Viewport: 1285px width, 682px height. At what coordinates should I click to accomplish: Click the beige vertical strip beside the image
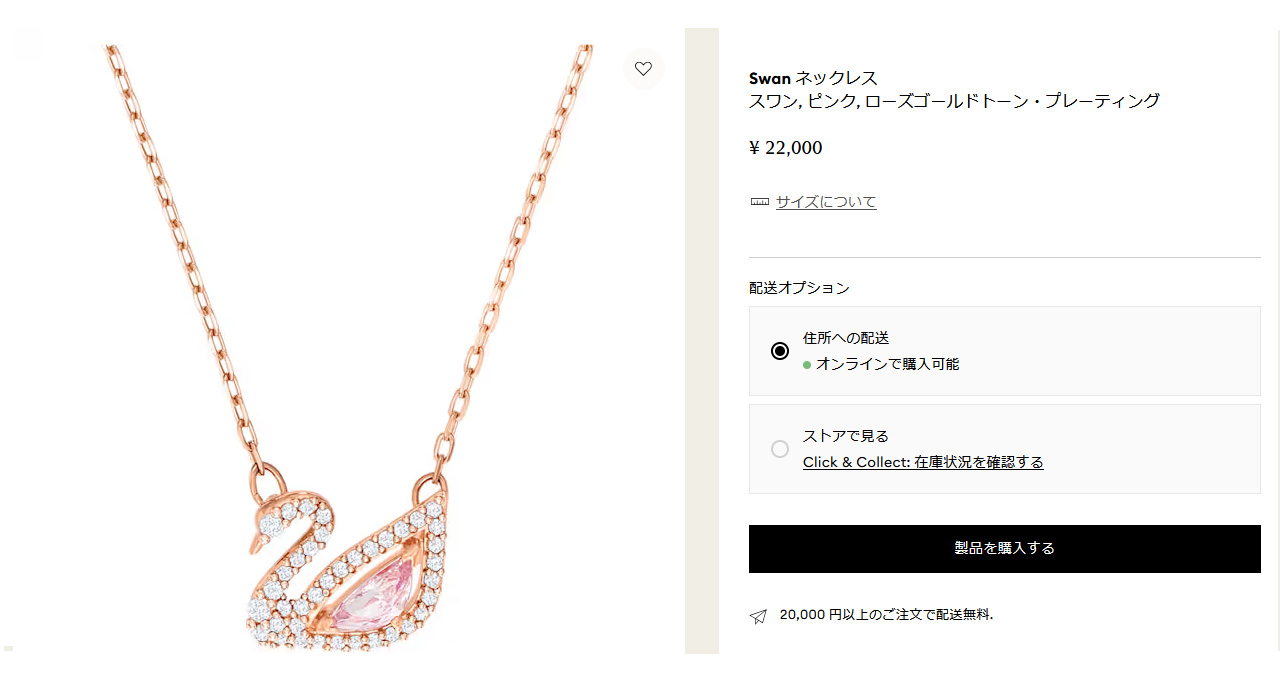700,340
